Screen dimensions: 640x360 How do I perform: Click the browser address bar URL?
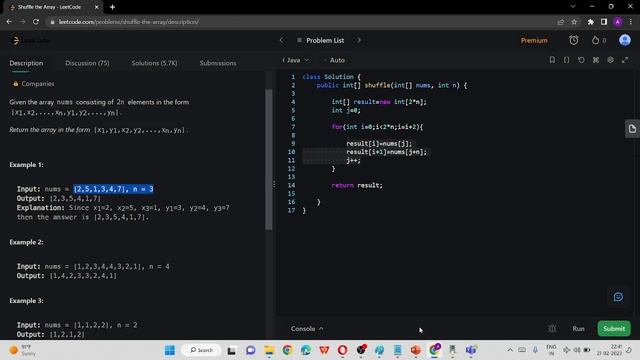coord(129,22)
